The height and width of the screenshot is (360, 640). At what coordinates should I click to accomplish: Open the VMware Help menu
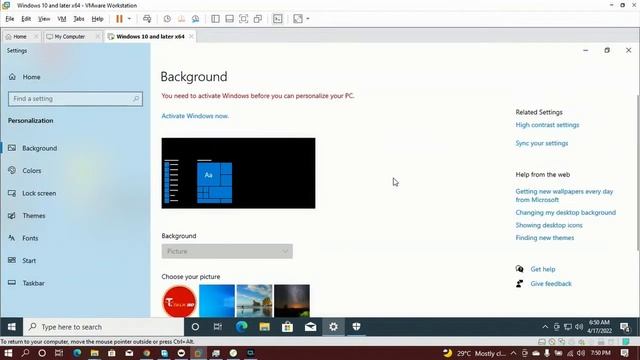click(97, 19)
